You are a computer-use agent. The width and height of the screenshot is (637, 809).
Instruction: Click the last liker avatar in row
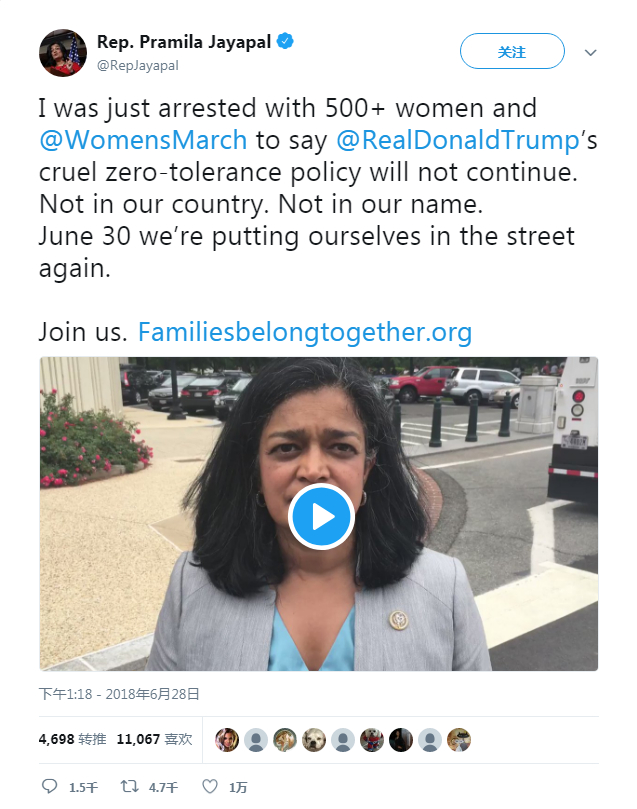(x=459, y=740)
